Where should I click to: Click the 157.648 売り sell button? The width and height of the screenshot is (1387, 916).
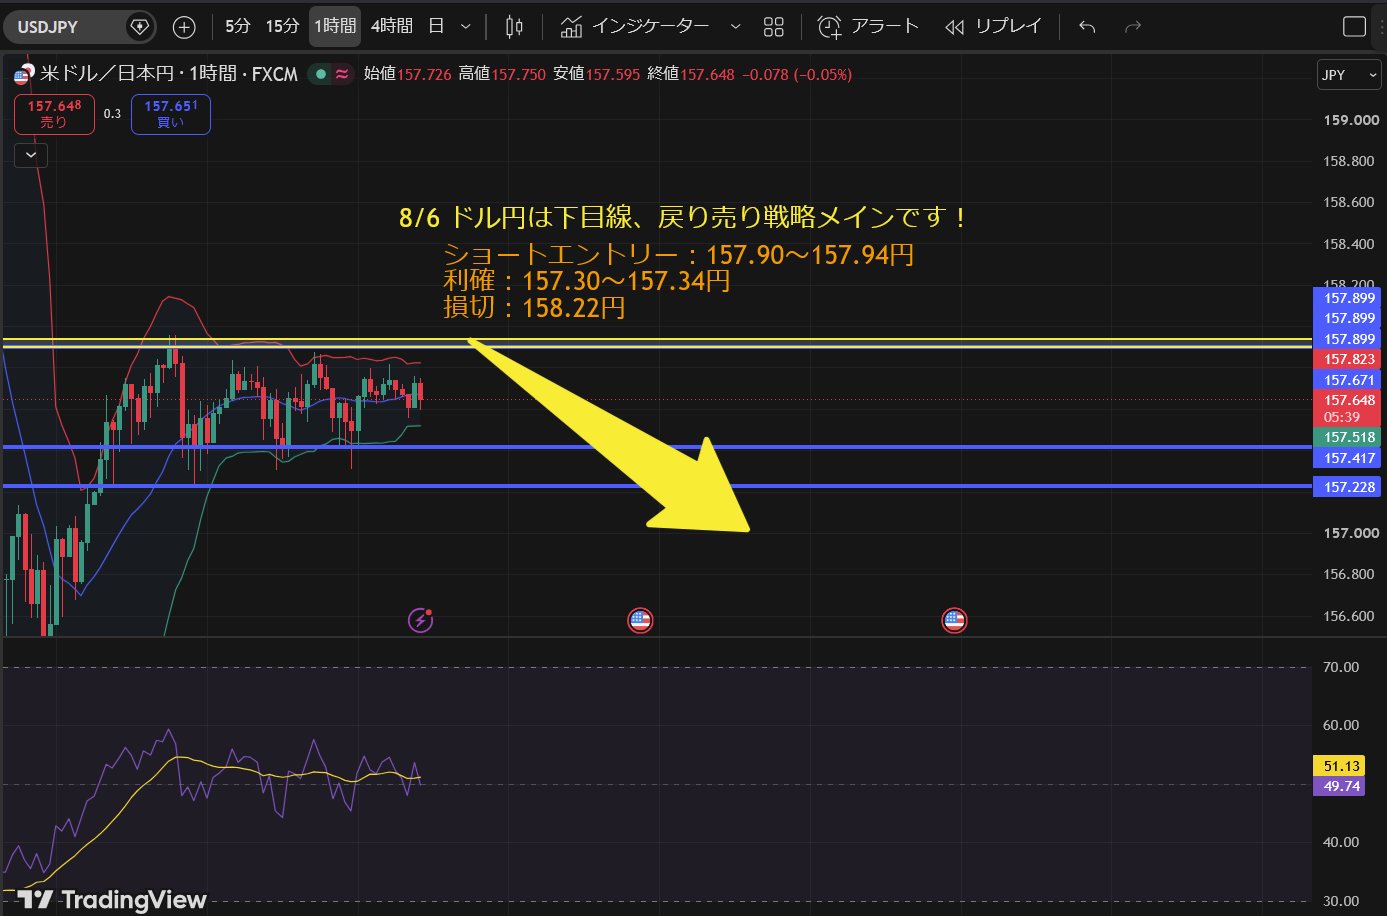[x=54, y=114]
